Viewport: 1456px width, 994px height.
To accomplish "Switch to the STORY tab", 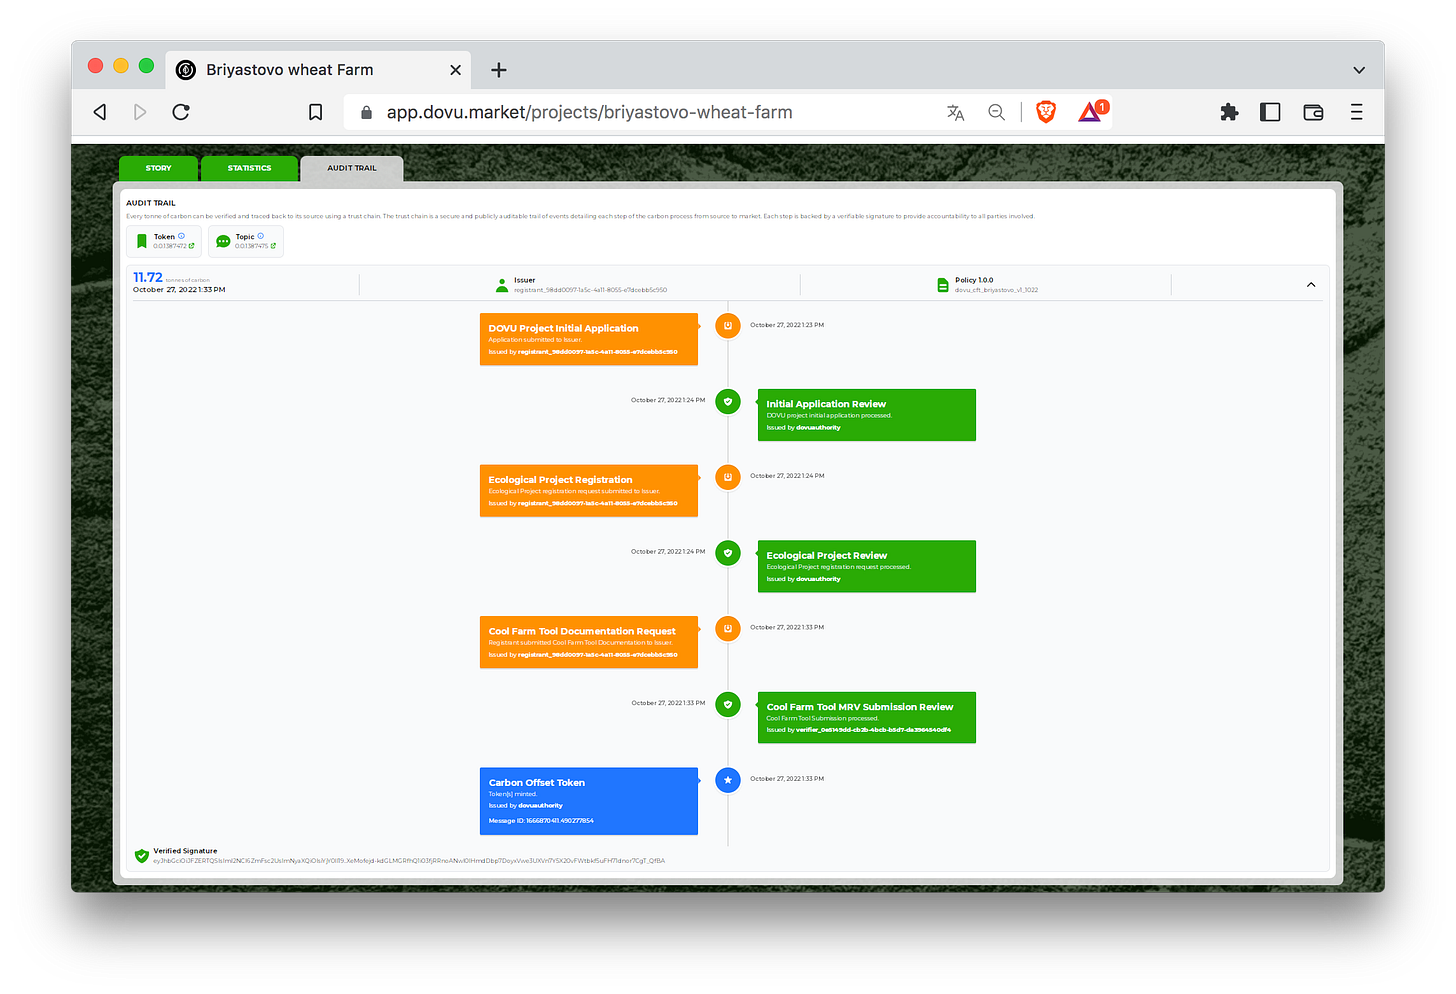I will (158, 168).
